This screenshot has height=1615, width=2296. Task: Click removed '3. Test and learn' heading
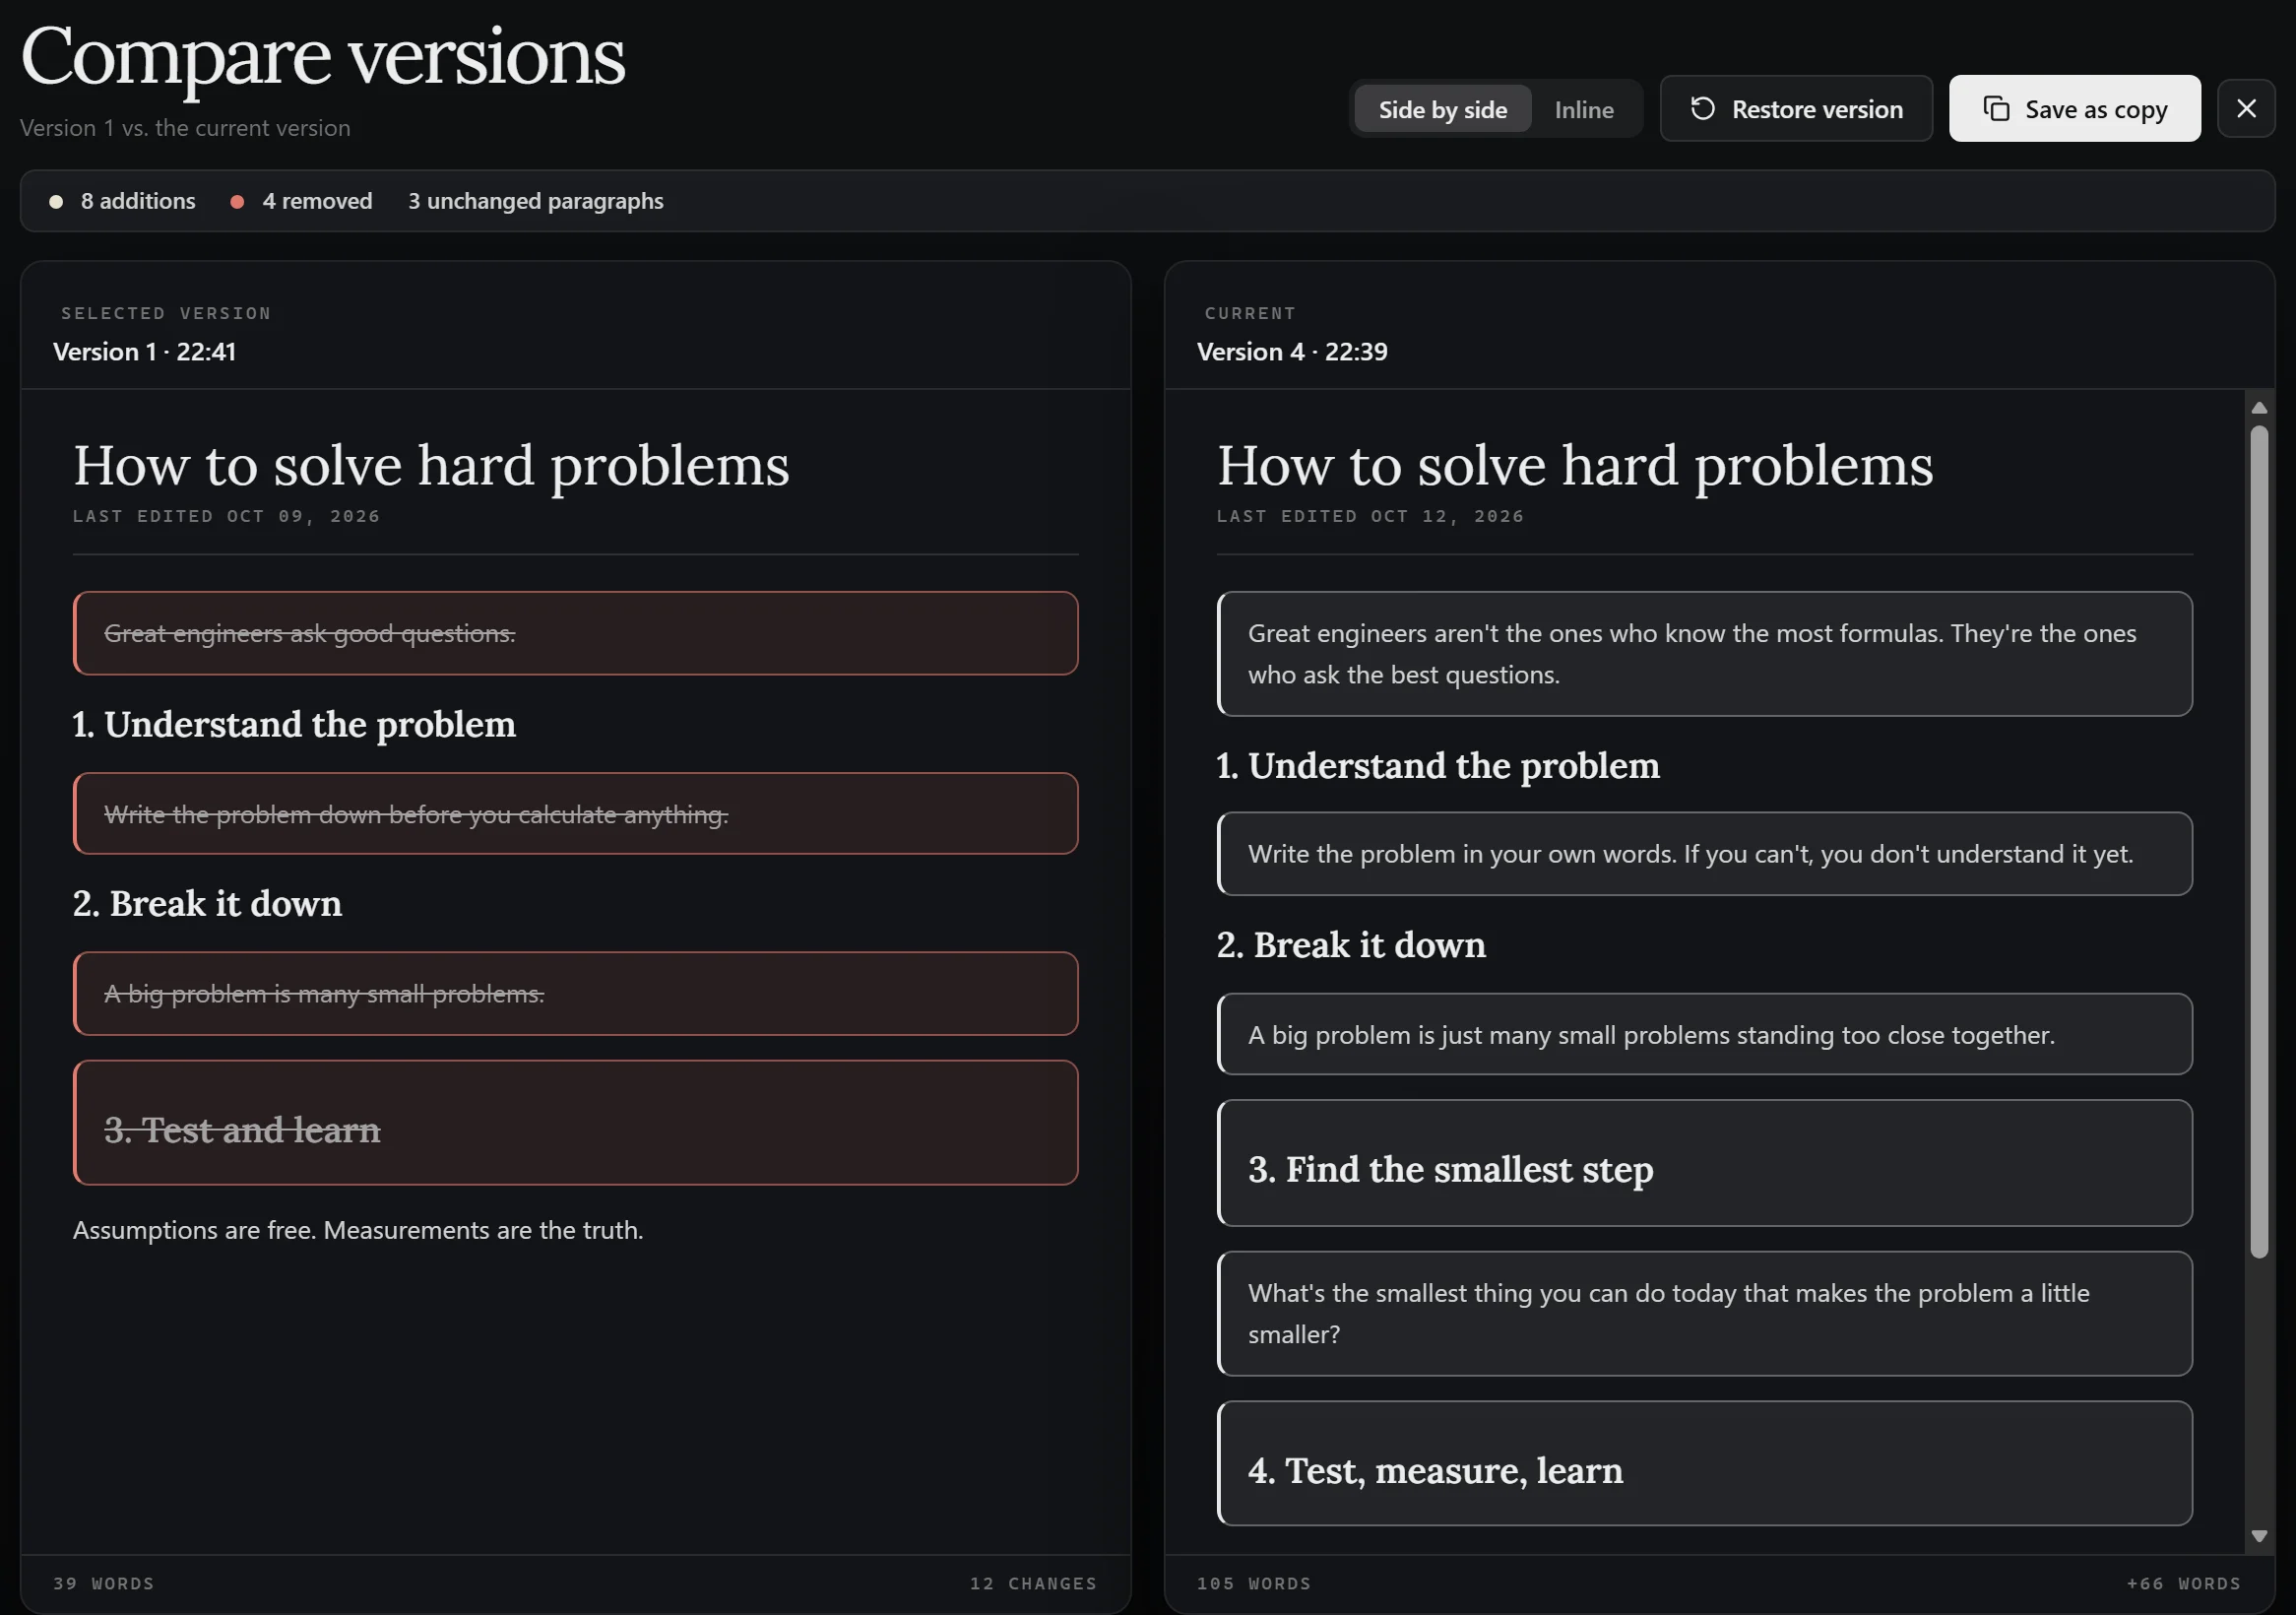(575, 1123)
